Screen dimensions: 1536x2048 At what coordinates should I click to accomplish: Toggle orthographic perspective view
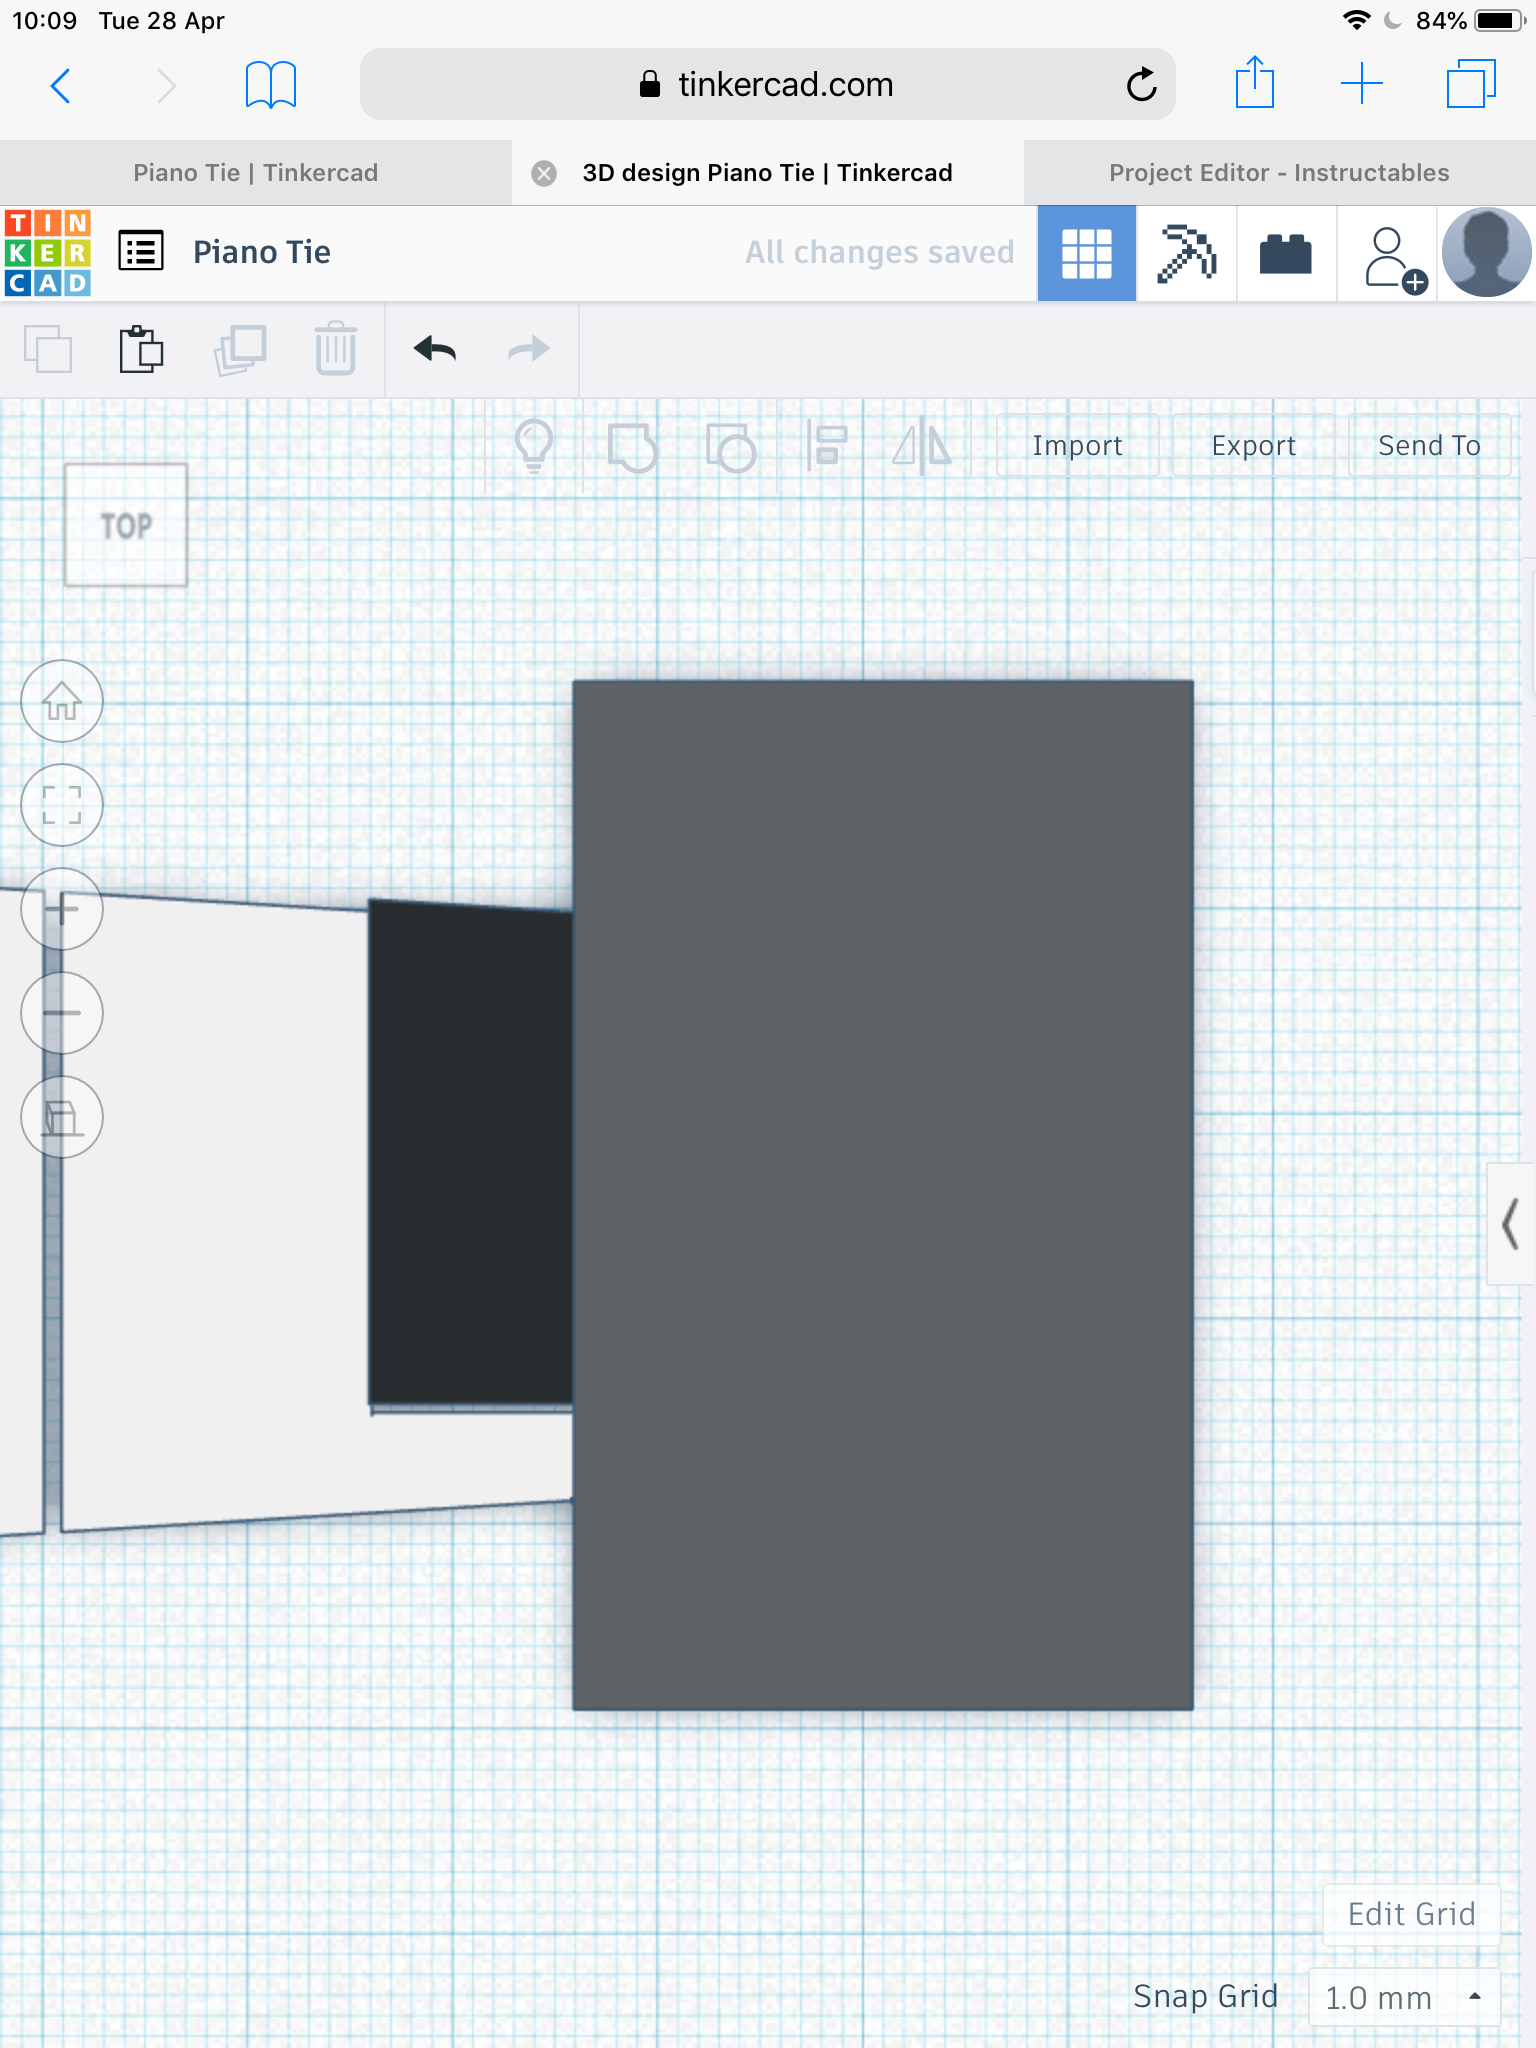point(62,1117)
